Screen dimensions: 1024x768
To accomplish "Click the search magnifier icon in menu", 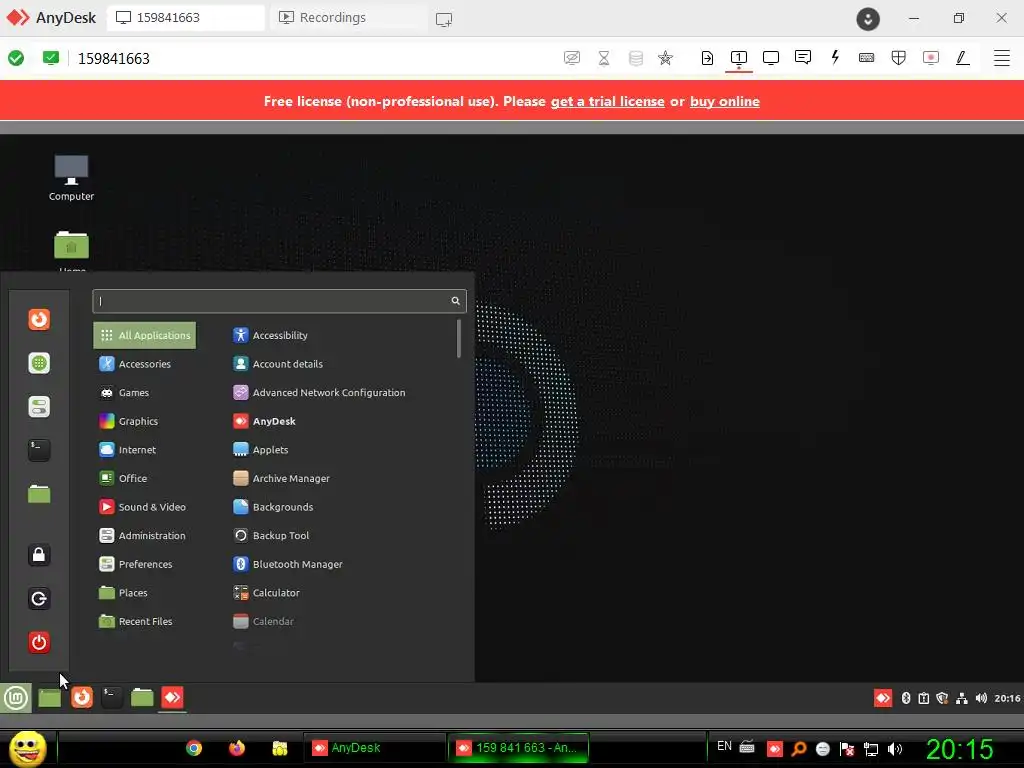I will pos(455,301).
